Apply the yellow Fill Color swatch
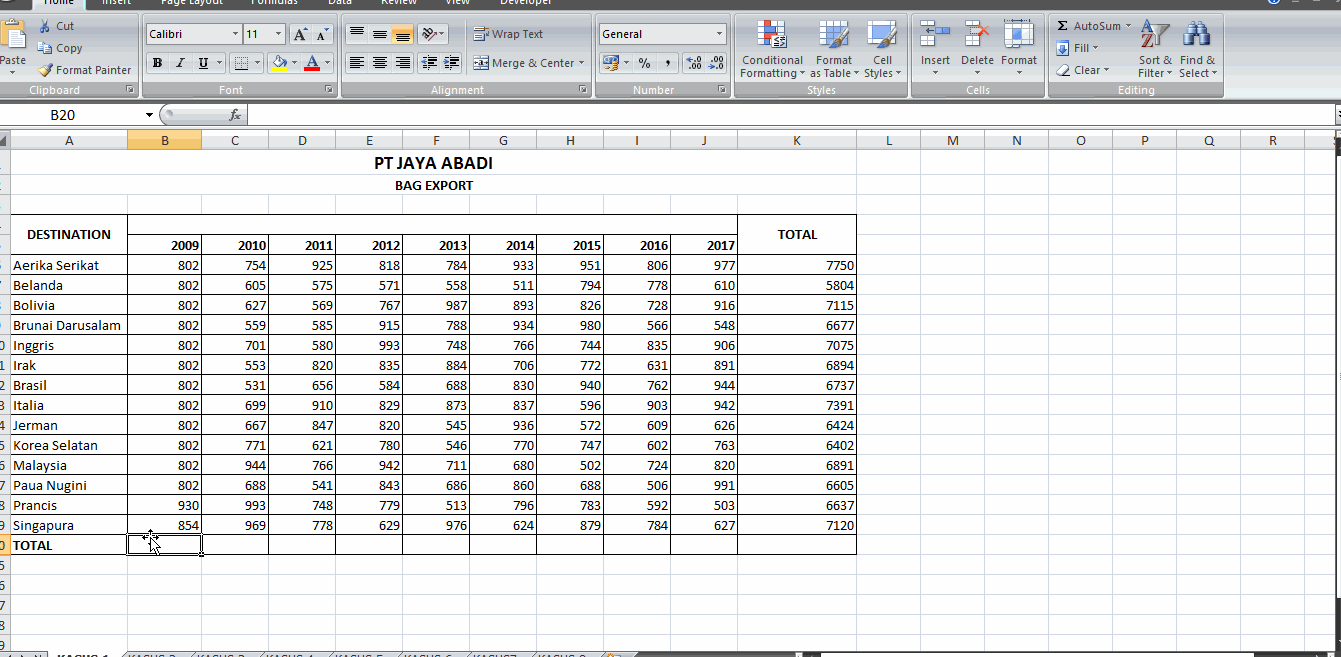 click(279, 63)
